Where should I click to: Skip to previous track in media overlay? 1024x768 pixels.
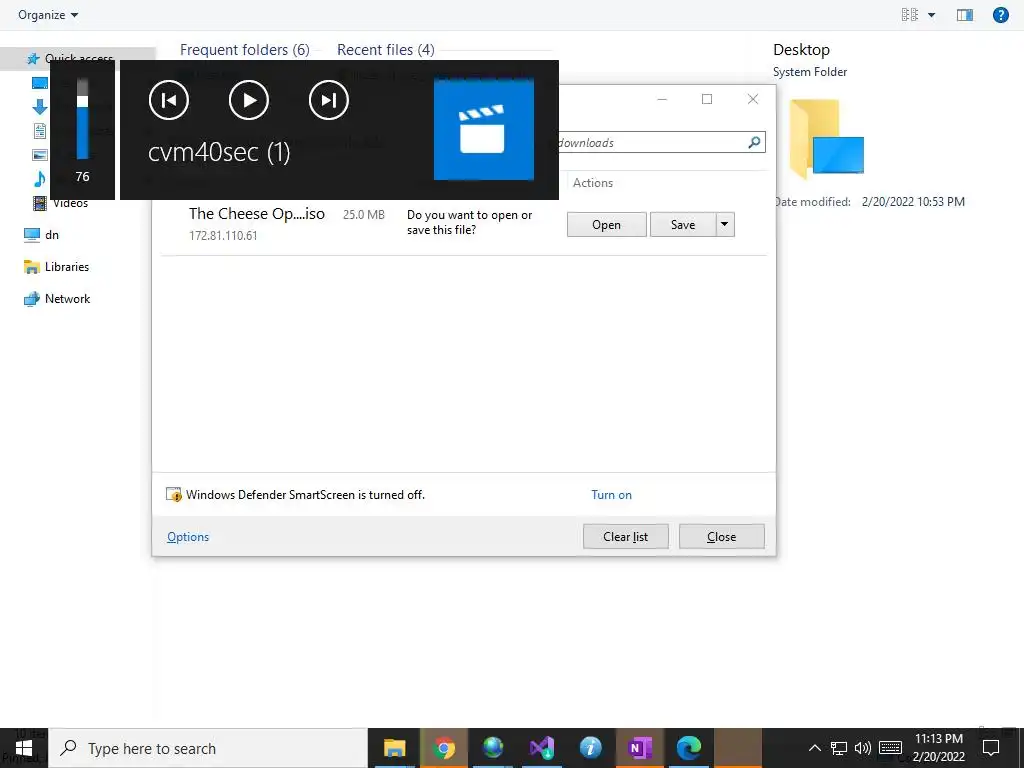(x=169, y=100)
